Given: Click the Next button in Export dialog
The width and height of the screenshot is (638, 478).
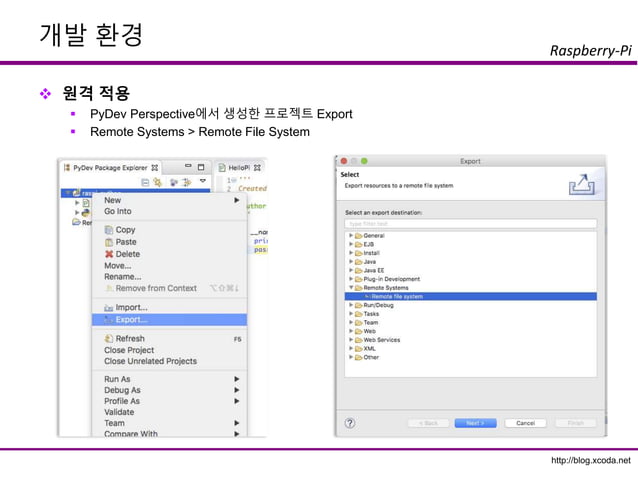Looking at the screenshot, I should tap(476, 423).
